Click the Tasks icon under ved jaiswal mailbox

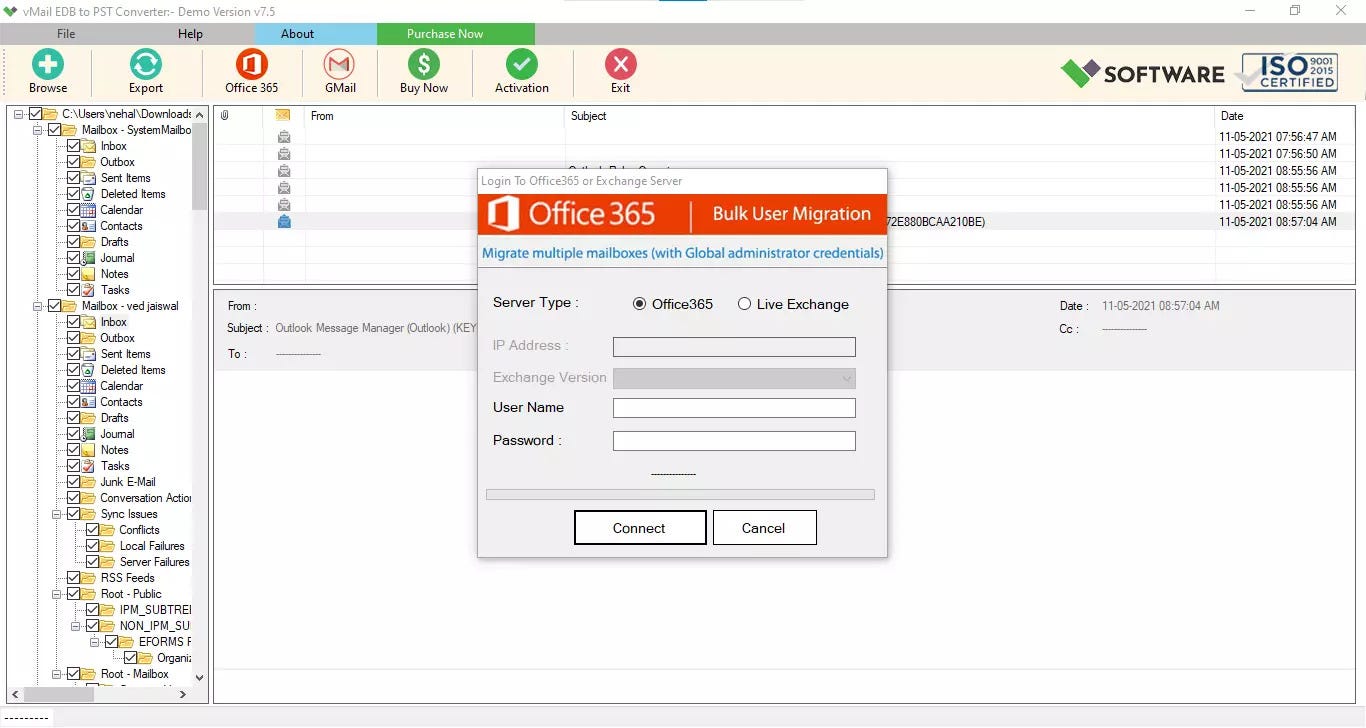89,466
